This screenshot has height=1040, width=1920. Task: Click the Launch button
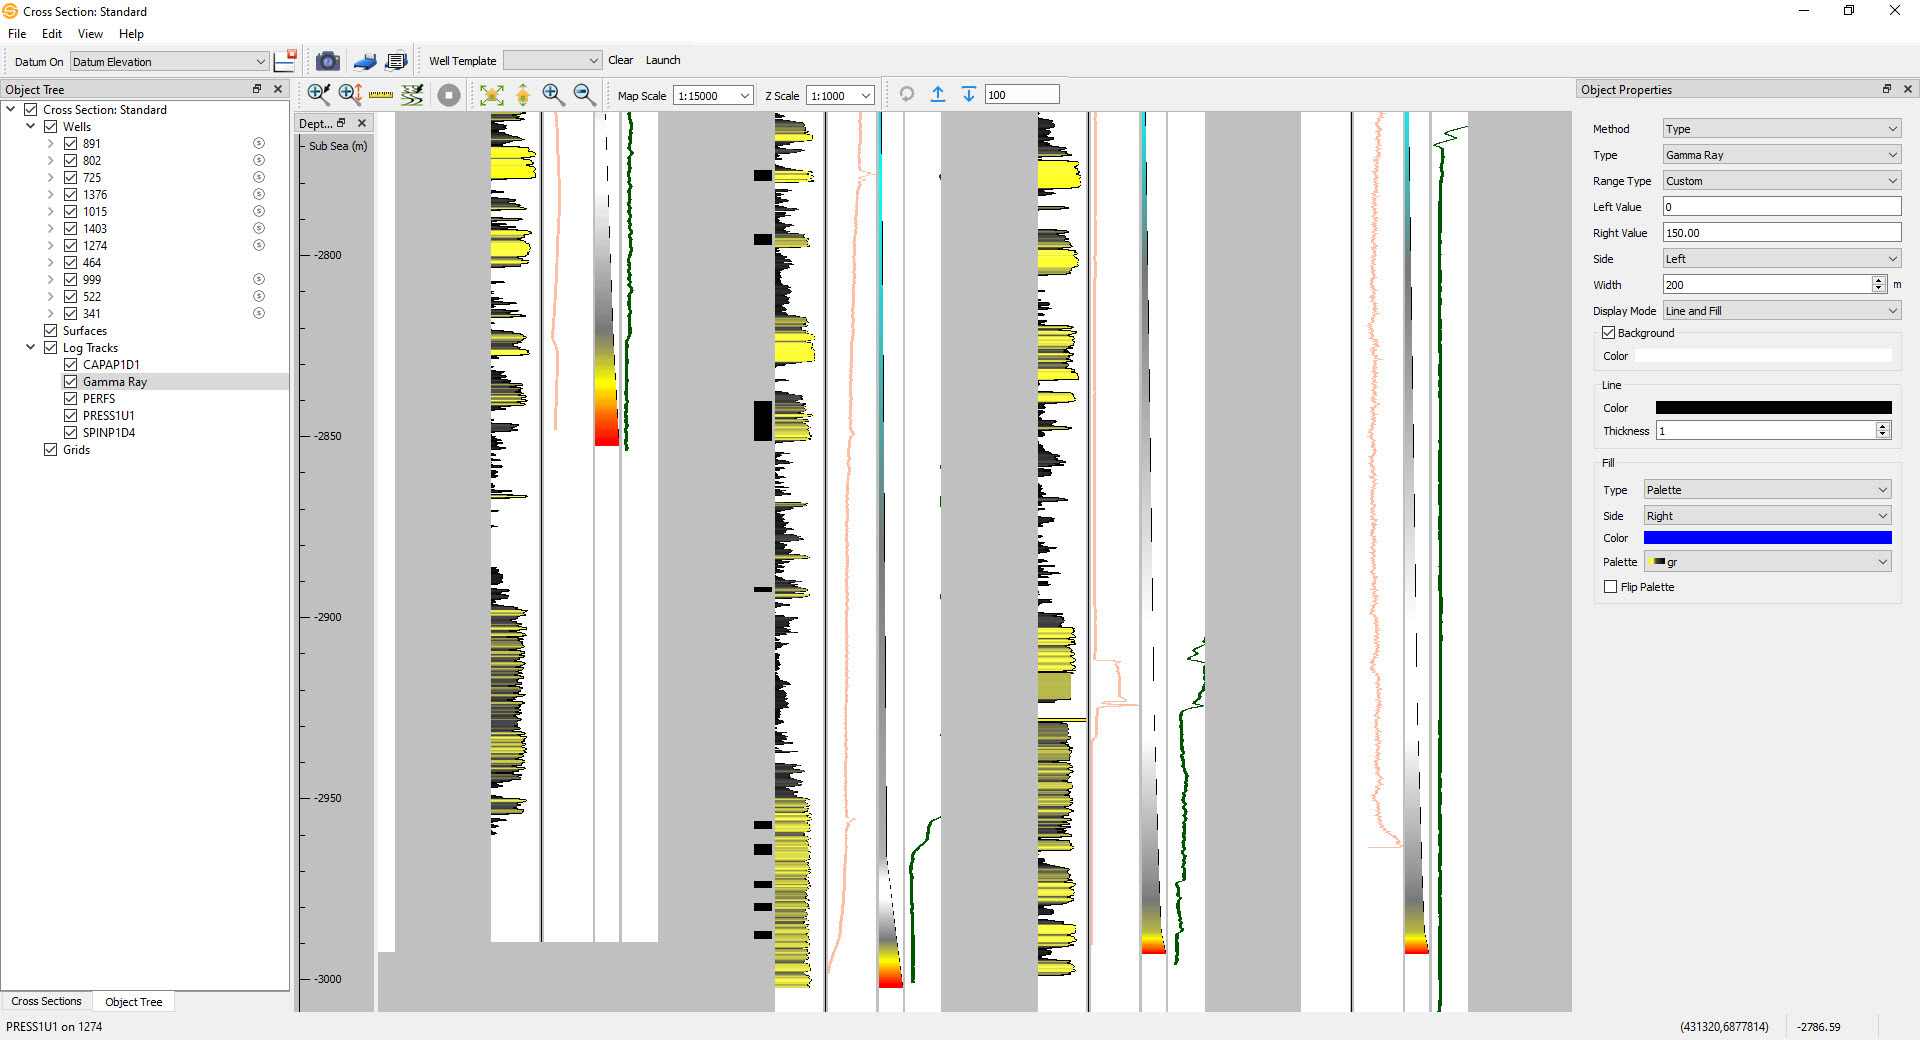tap(663, 60)
